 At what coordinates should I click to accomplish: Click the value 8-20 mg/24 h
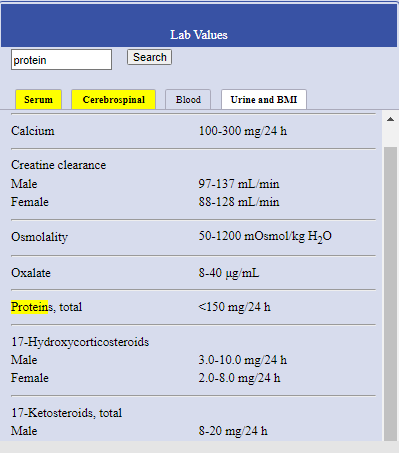point(233,431)
